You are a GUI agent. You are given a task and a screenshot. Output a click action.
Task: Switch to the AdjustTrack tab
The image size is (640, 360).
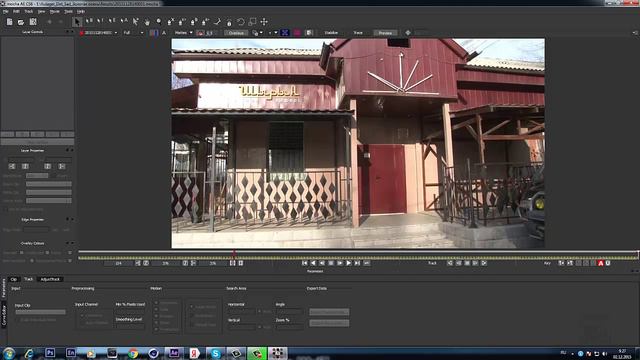pos(50,279)
